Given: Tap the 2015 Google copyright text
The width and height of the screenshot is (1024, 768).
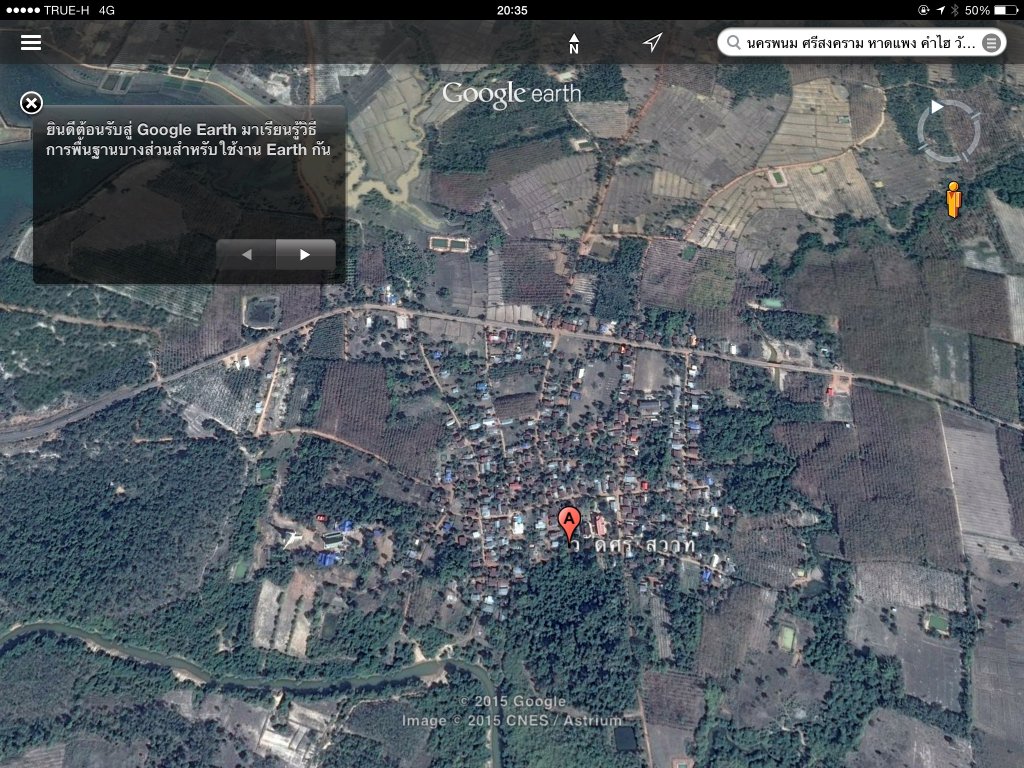Looking at the screenshot, I should click(512, 701).
